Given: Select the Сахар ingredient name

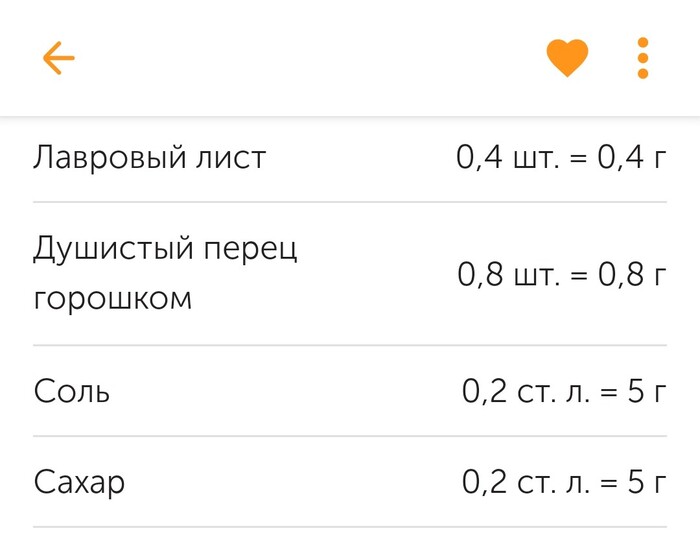Looking at the screenshot, I should (80, 483).
